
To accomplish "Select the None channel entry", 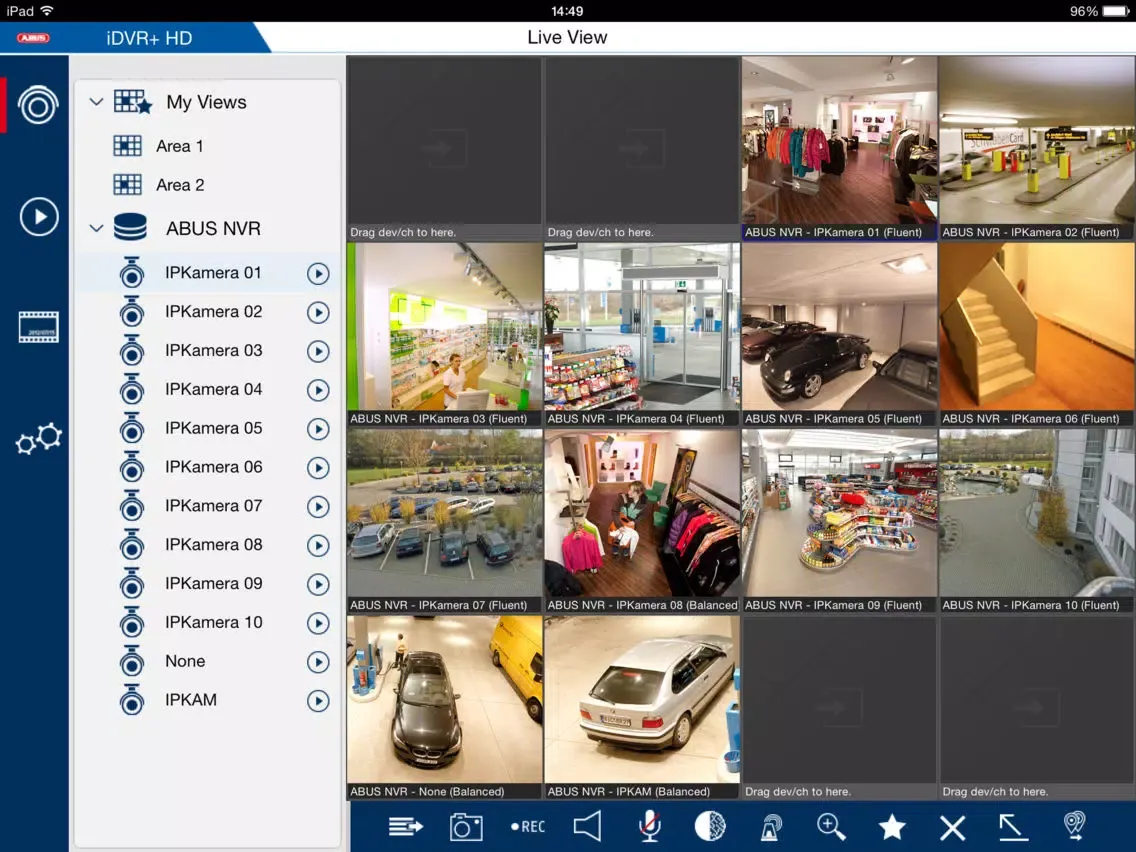I will (207, 661).
